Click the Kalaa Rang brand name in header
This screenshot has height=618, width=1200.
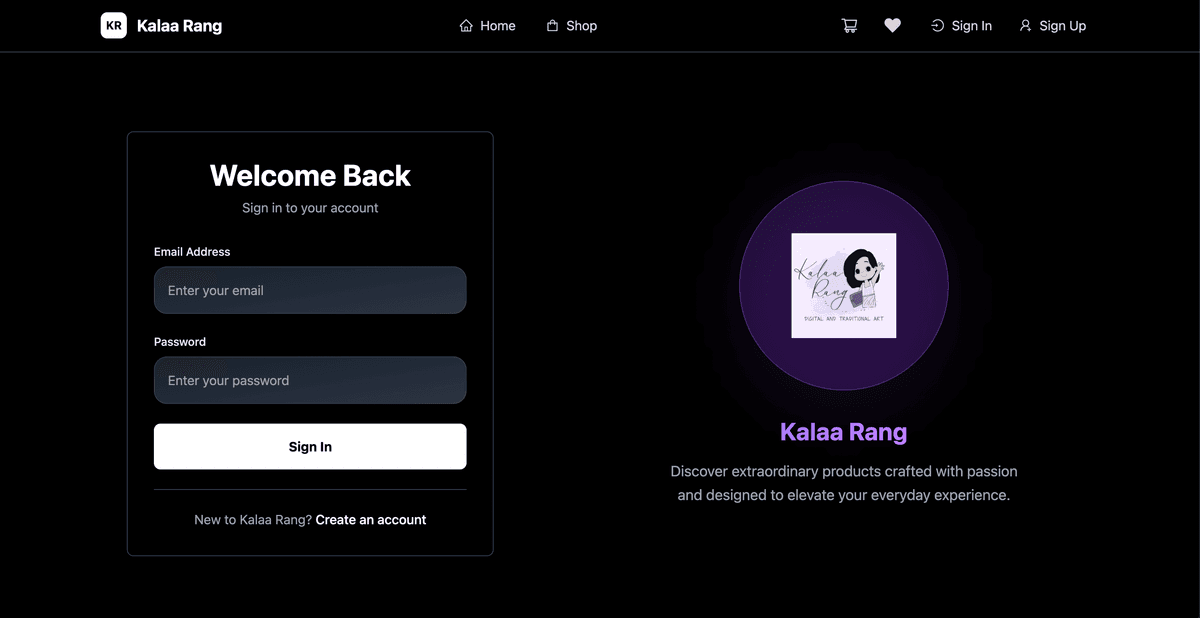coord(179,26)
